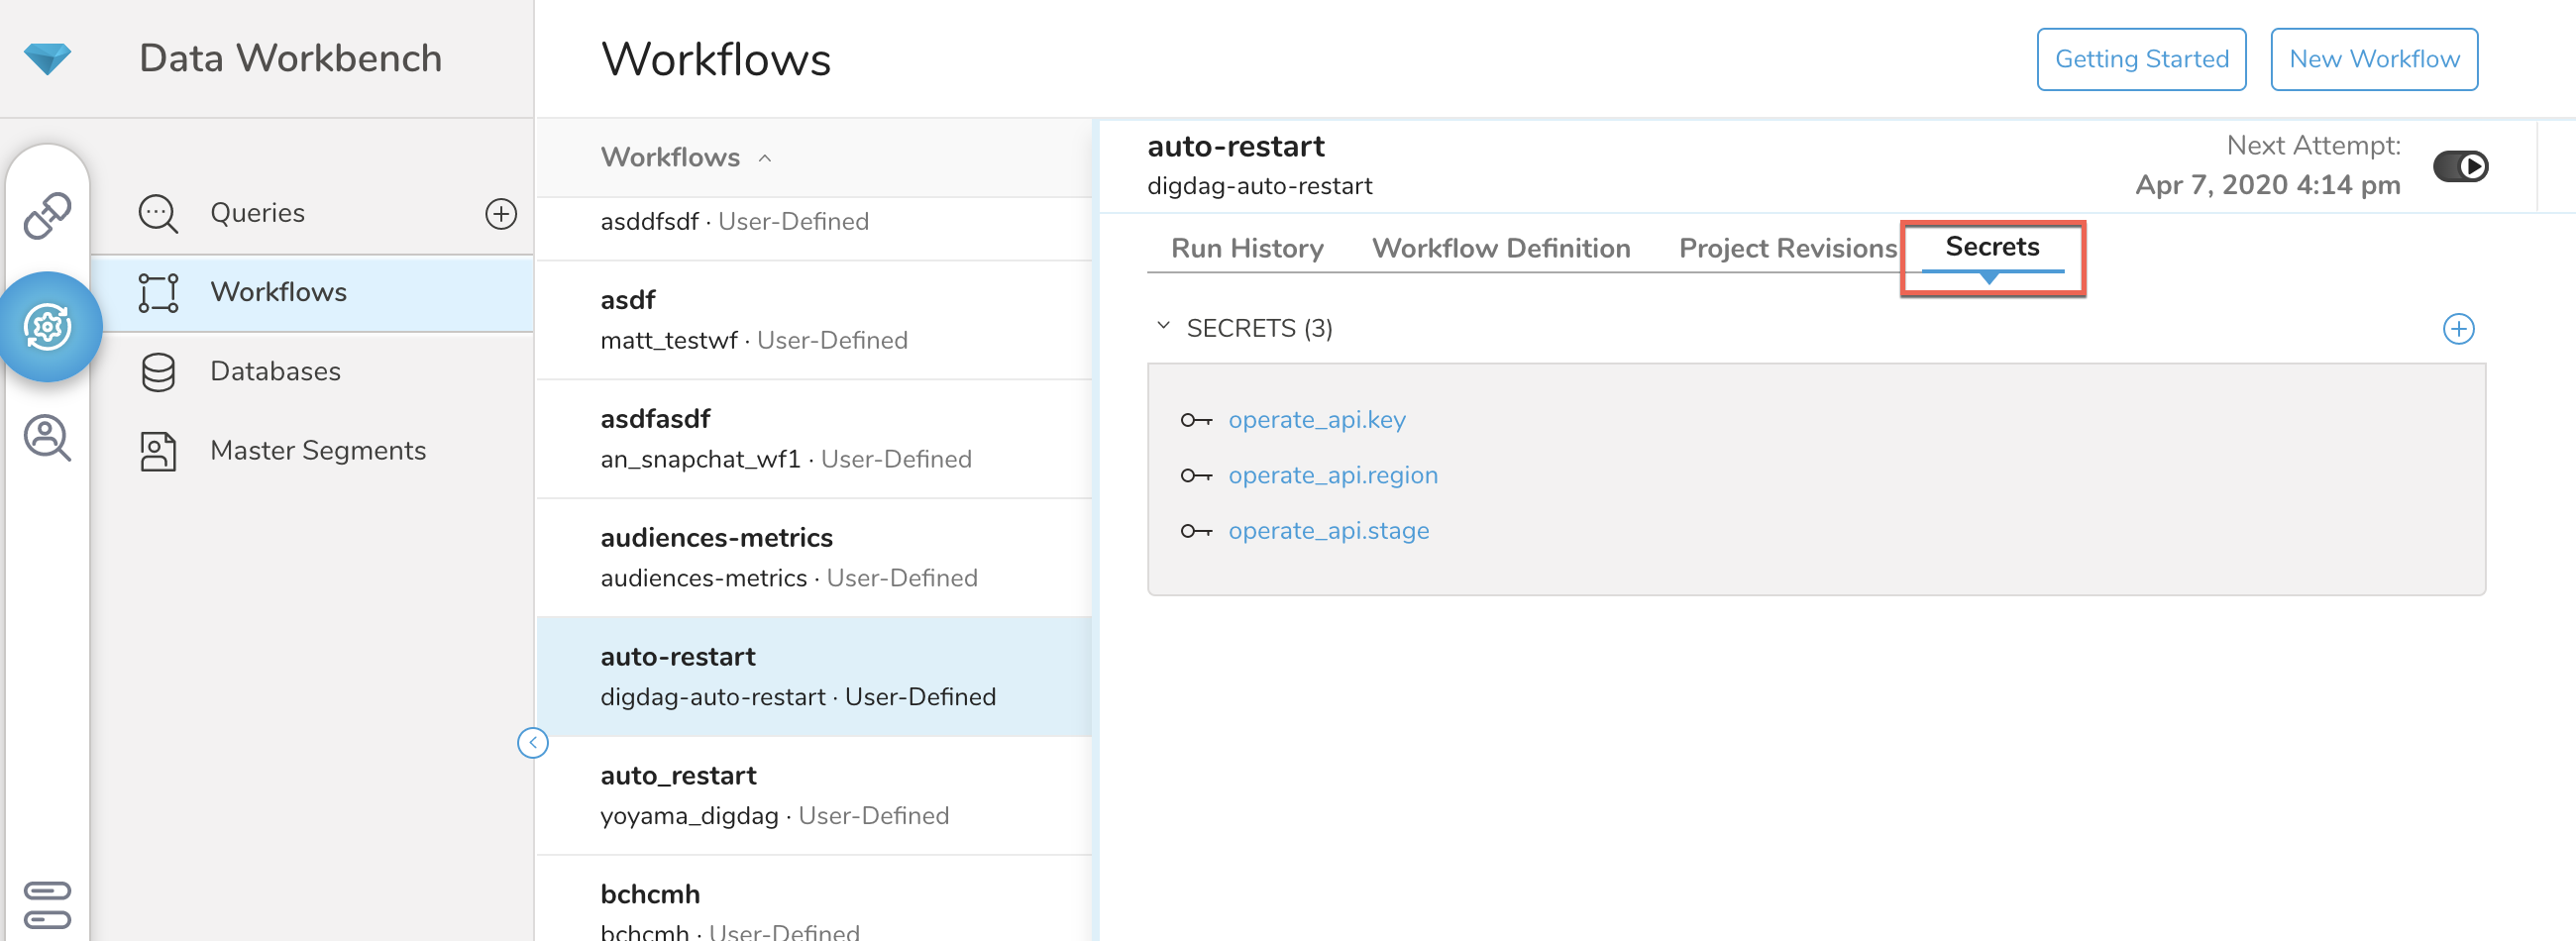
Task: Collapse the sidebar navigation panel arrow
Action: (533, 743)
